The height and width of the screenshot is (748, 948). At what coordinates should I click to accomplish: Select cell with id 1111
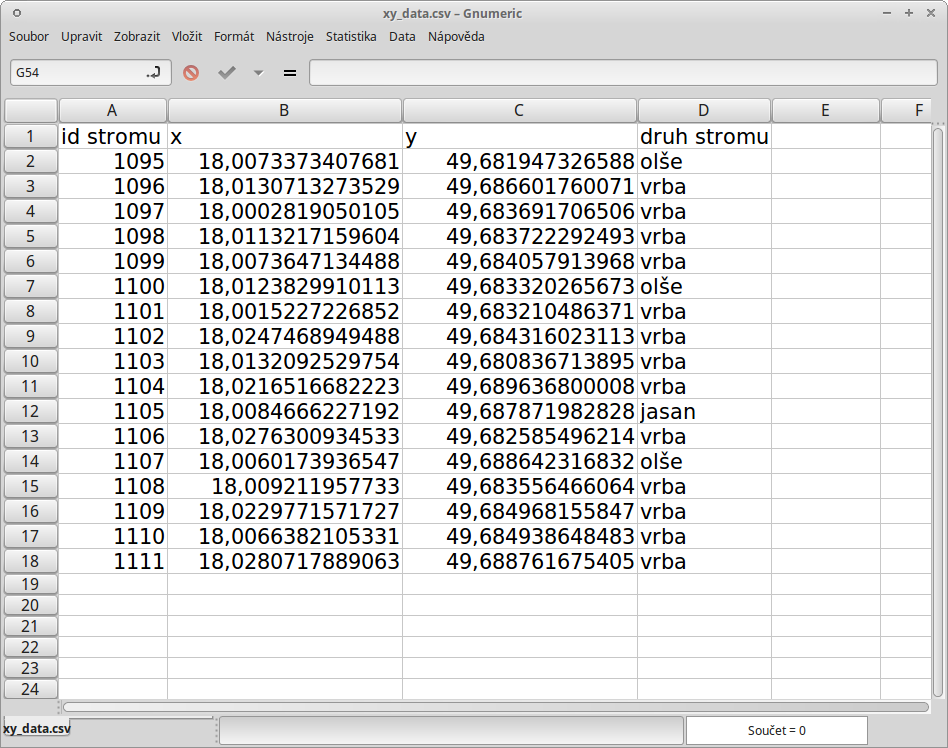[112, 561]
